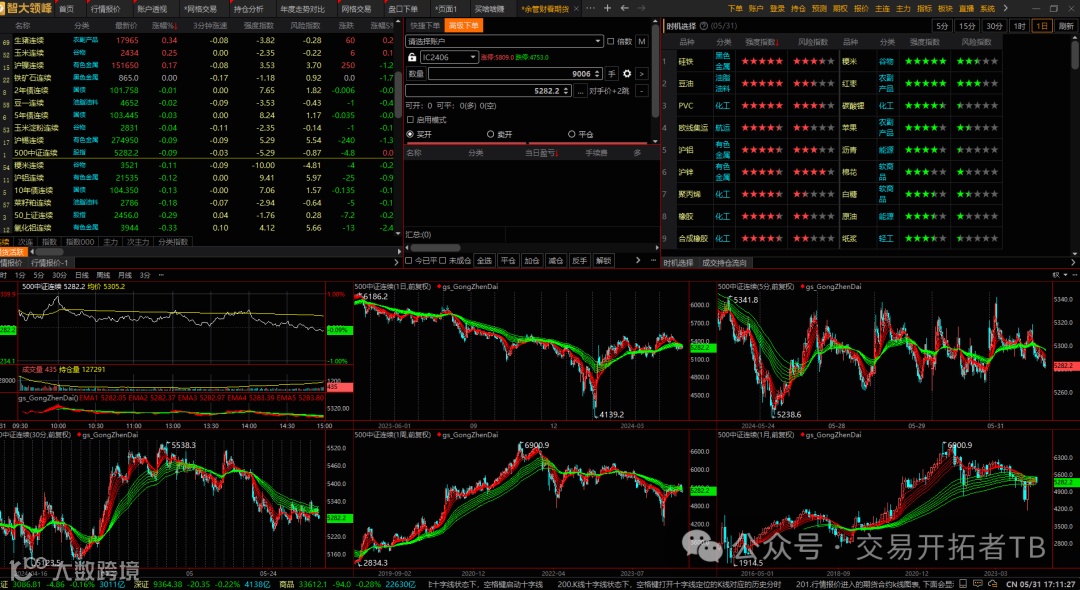Show more position buttons right arrow
This screenshot has height=590, width=1080.
pyautogui.click(x=638, y=260)
